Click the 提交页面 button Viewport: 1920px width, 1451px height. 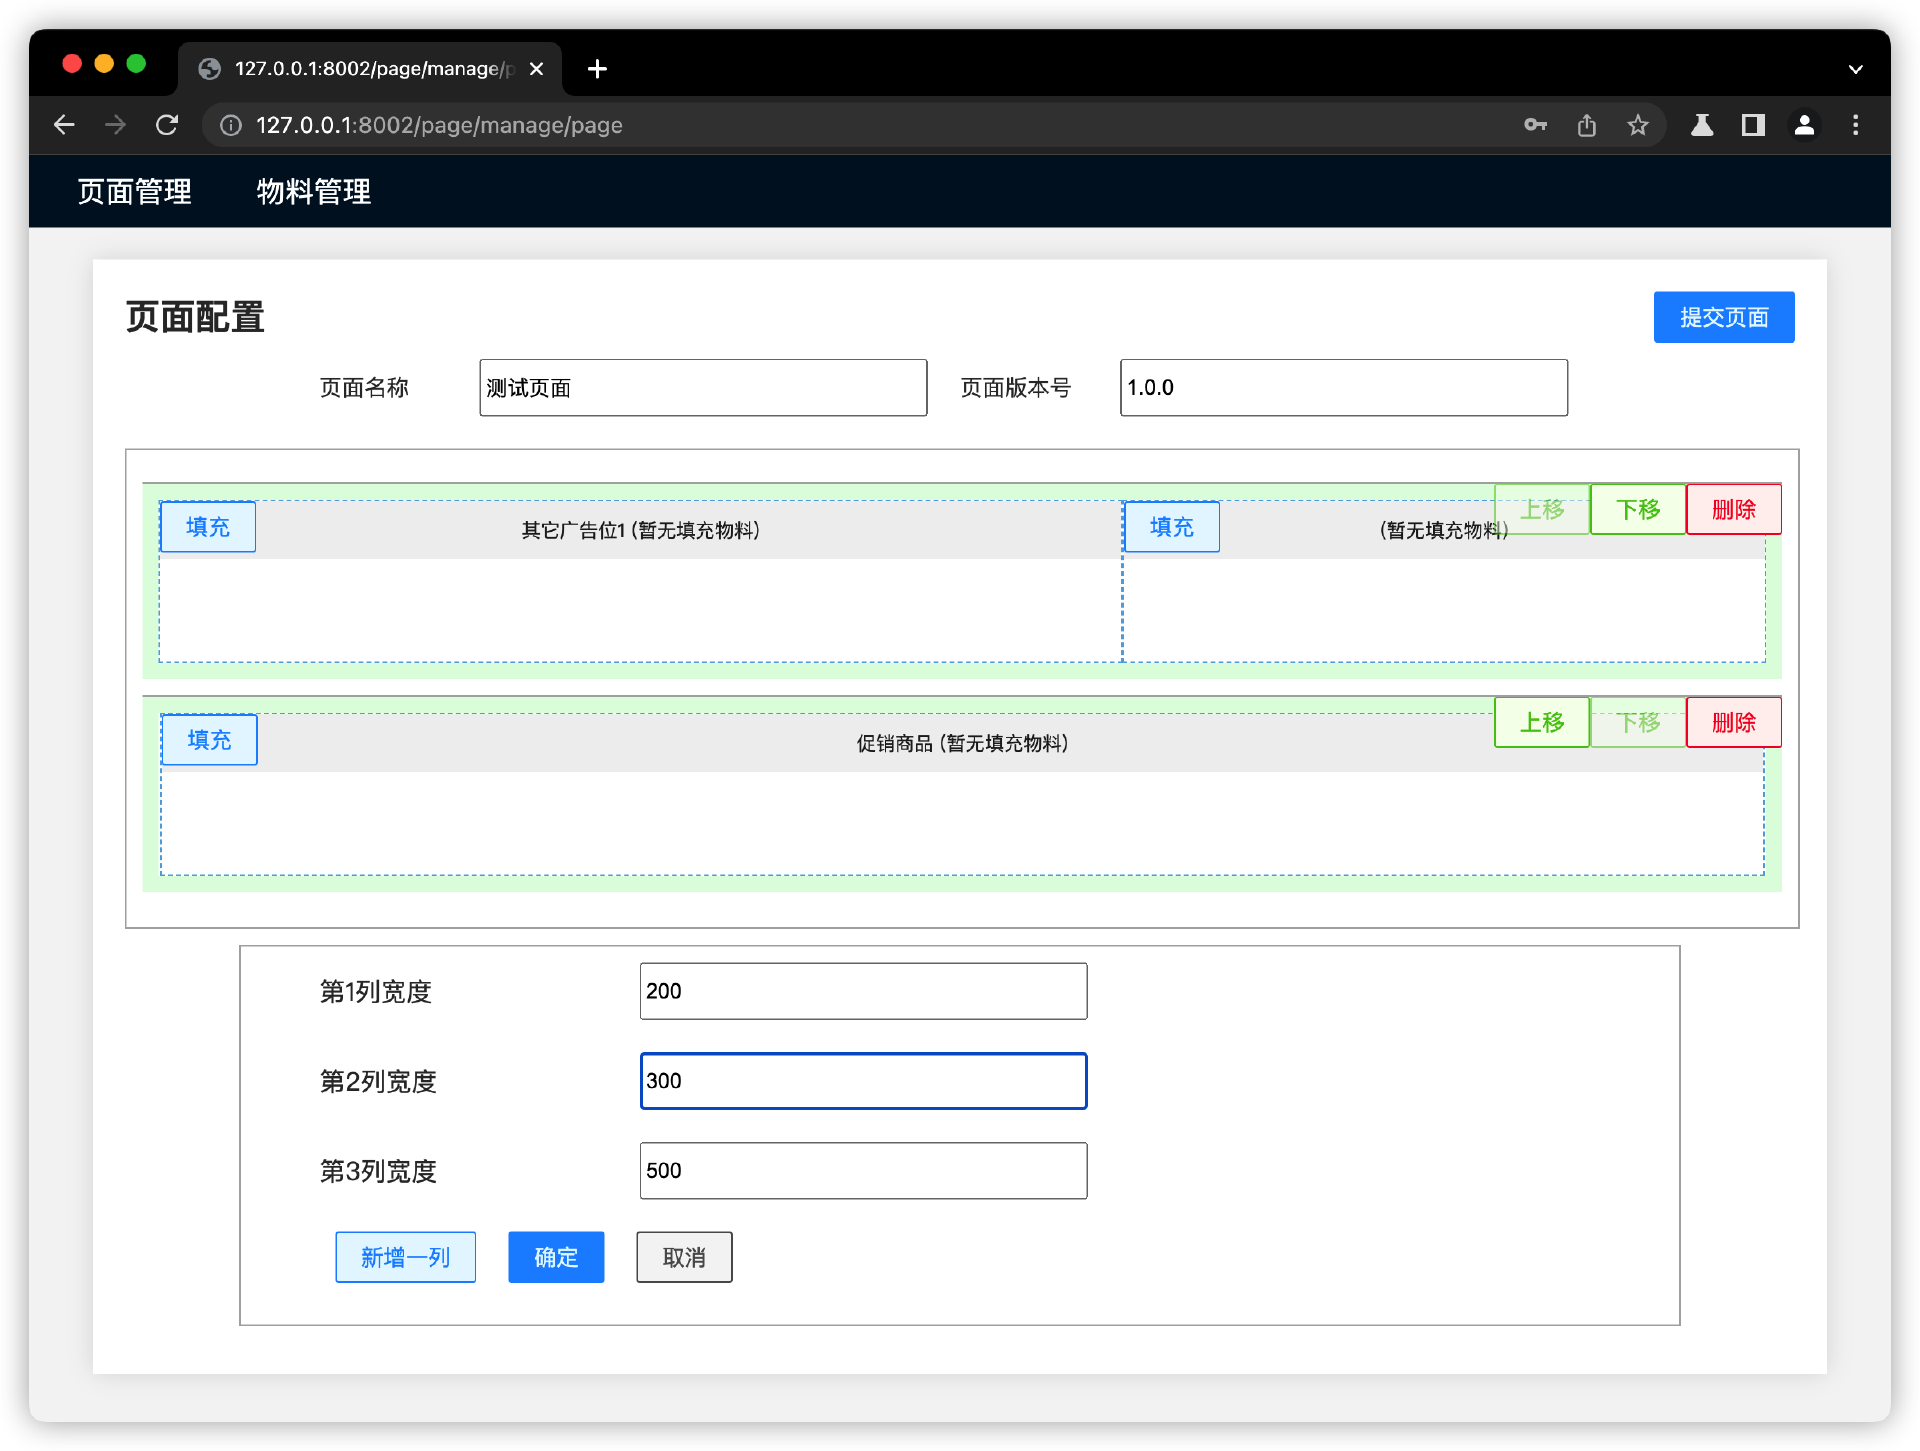tap(1723, 317)
